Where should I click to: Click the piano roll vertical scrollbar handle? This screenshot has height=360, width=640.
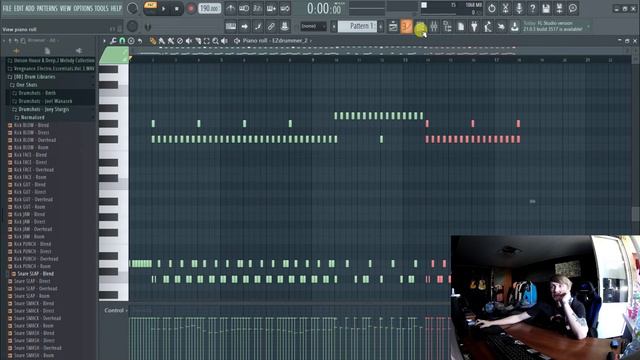pyautogui.click(x=635, y=214)
